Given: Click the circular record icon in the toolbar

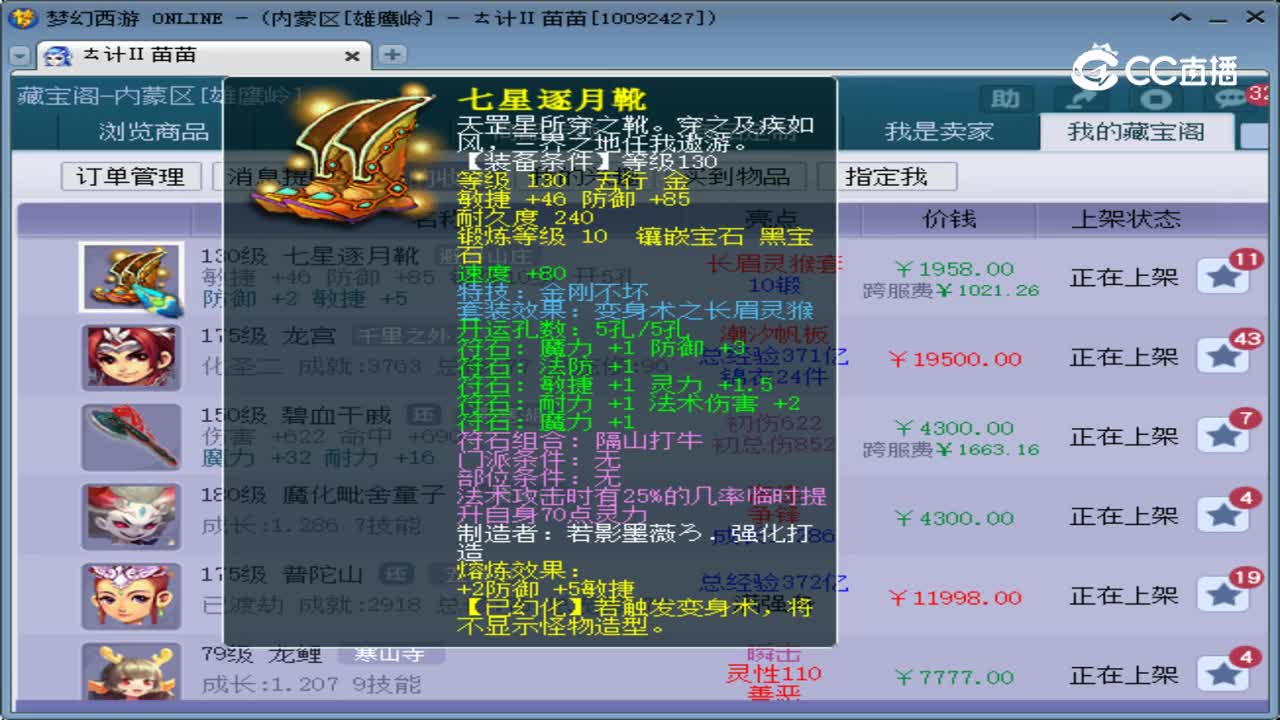Looking at the screenshot, I should [1155, 98].
